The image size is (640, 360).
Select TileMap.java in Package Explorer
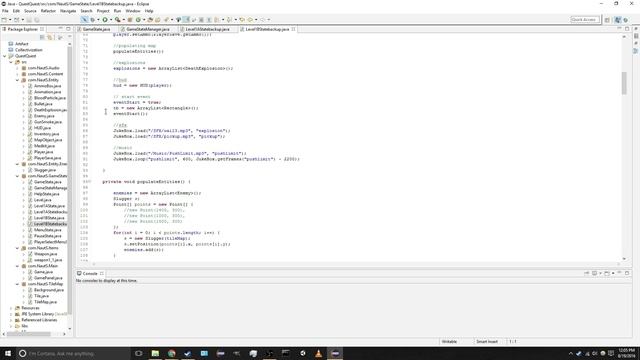[x=45, y=302]
